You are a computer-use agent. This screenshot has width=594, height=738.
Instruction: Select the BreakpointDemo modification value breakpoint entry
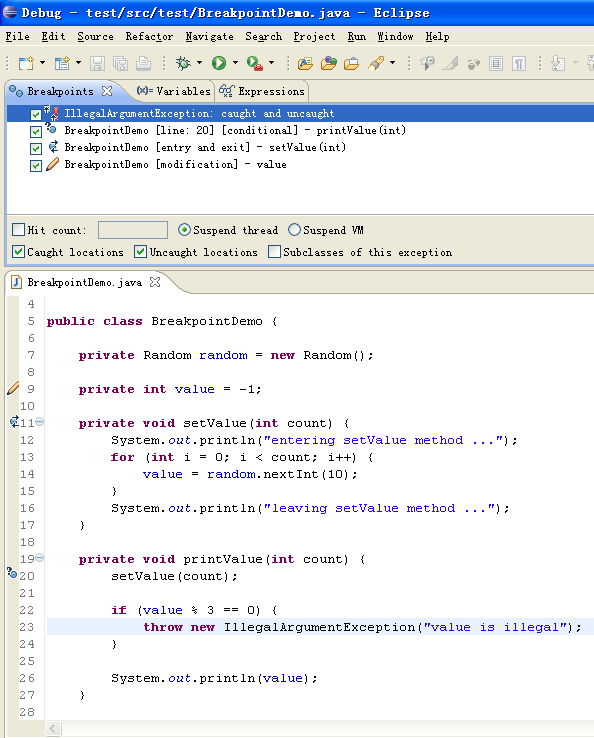pyautogui.click(x=176, y=164)
